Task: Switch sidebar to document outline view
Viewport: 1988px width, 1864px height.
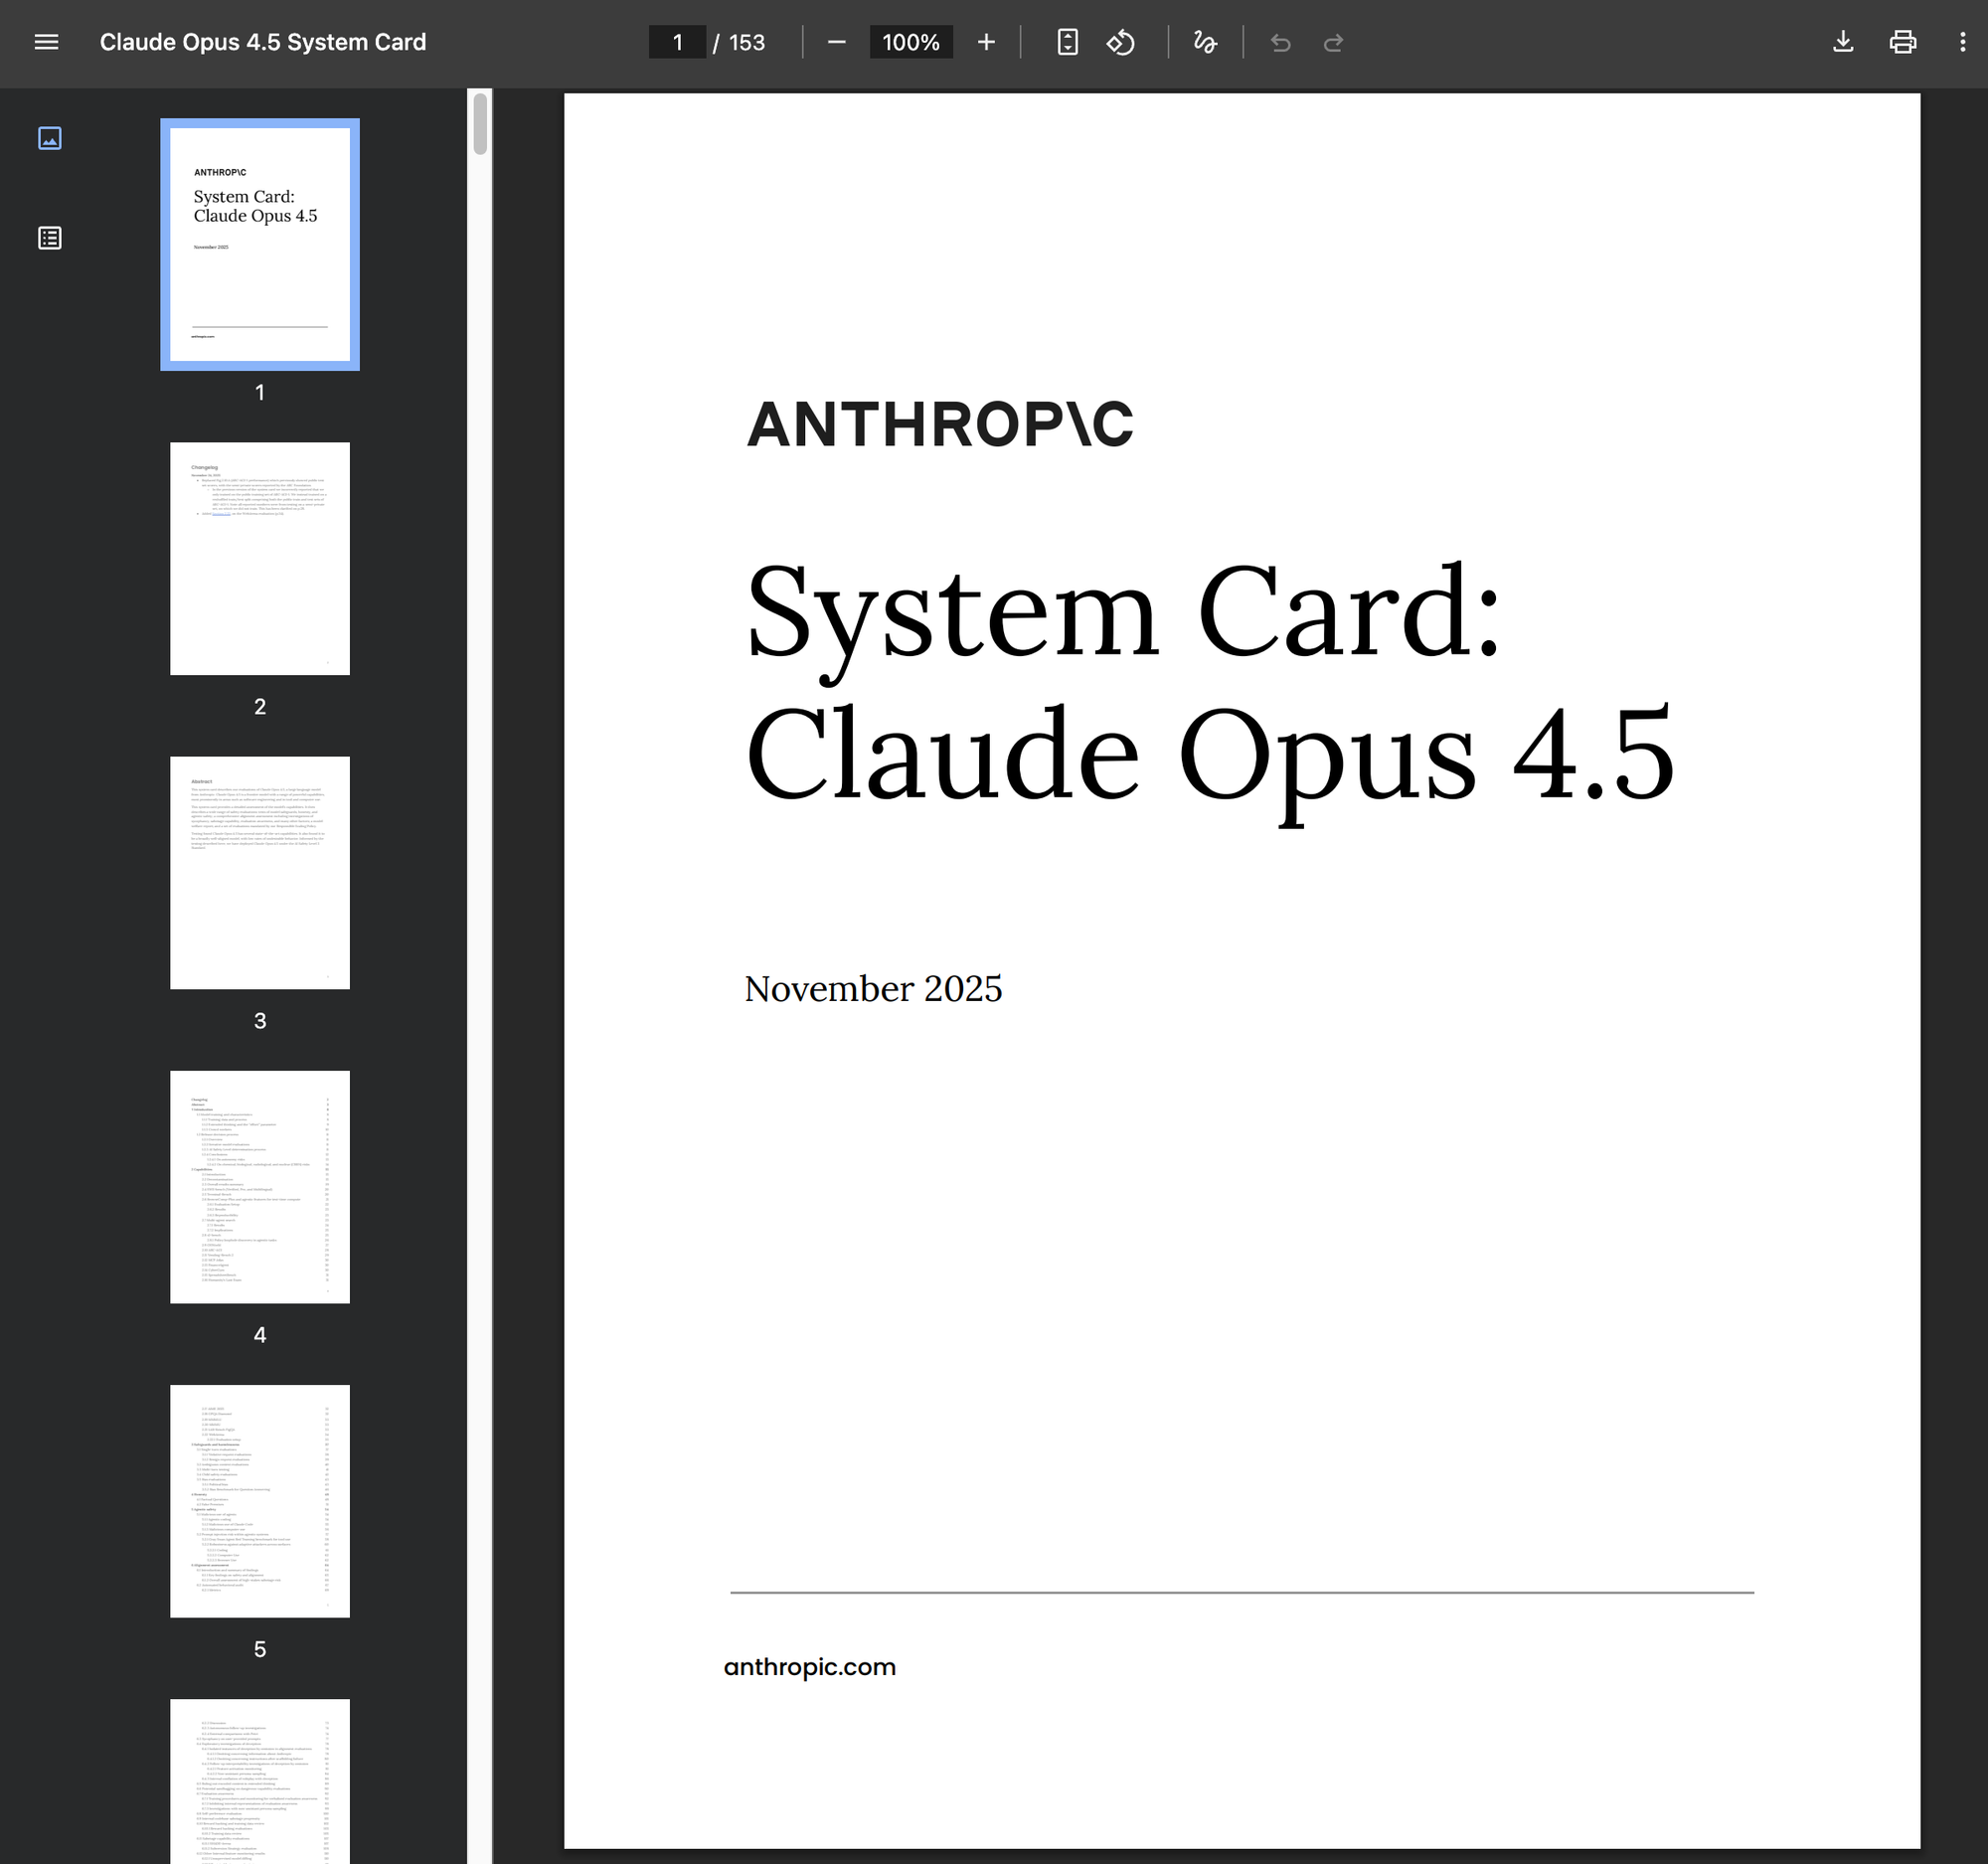Action: click(49, 238)
